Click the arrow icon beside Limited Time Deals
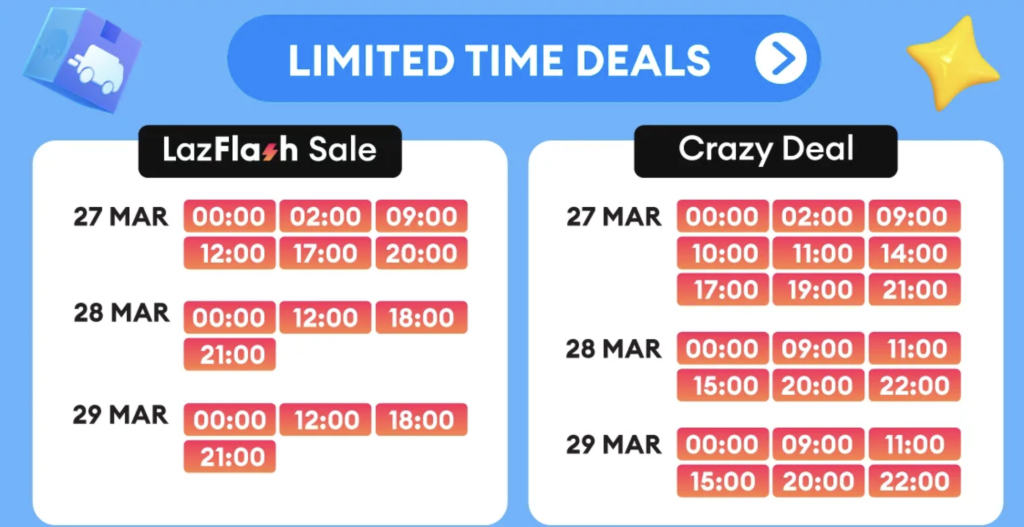This screenshot has height=527, width=1024. 780,59
